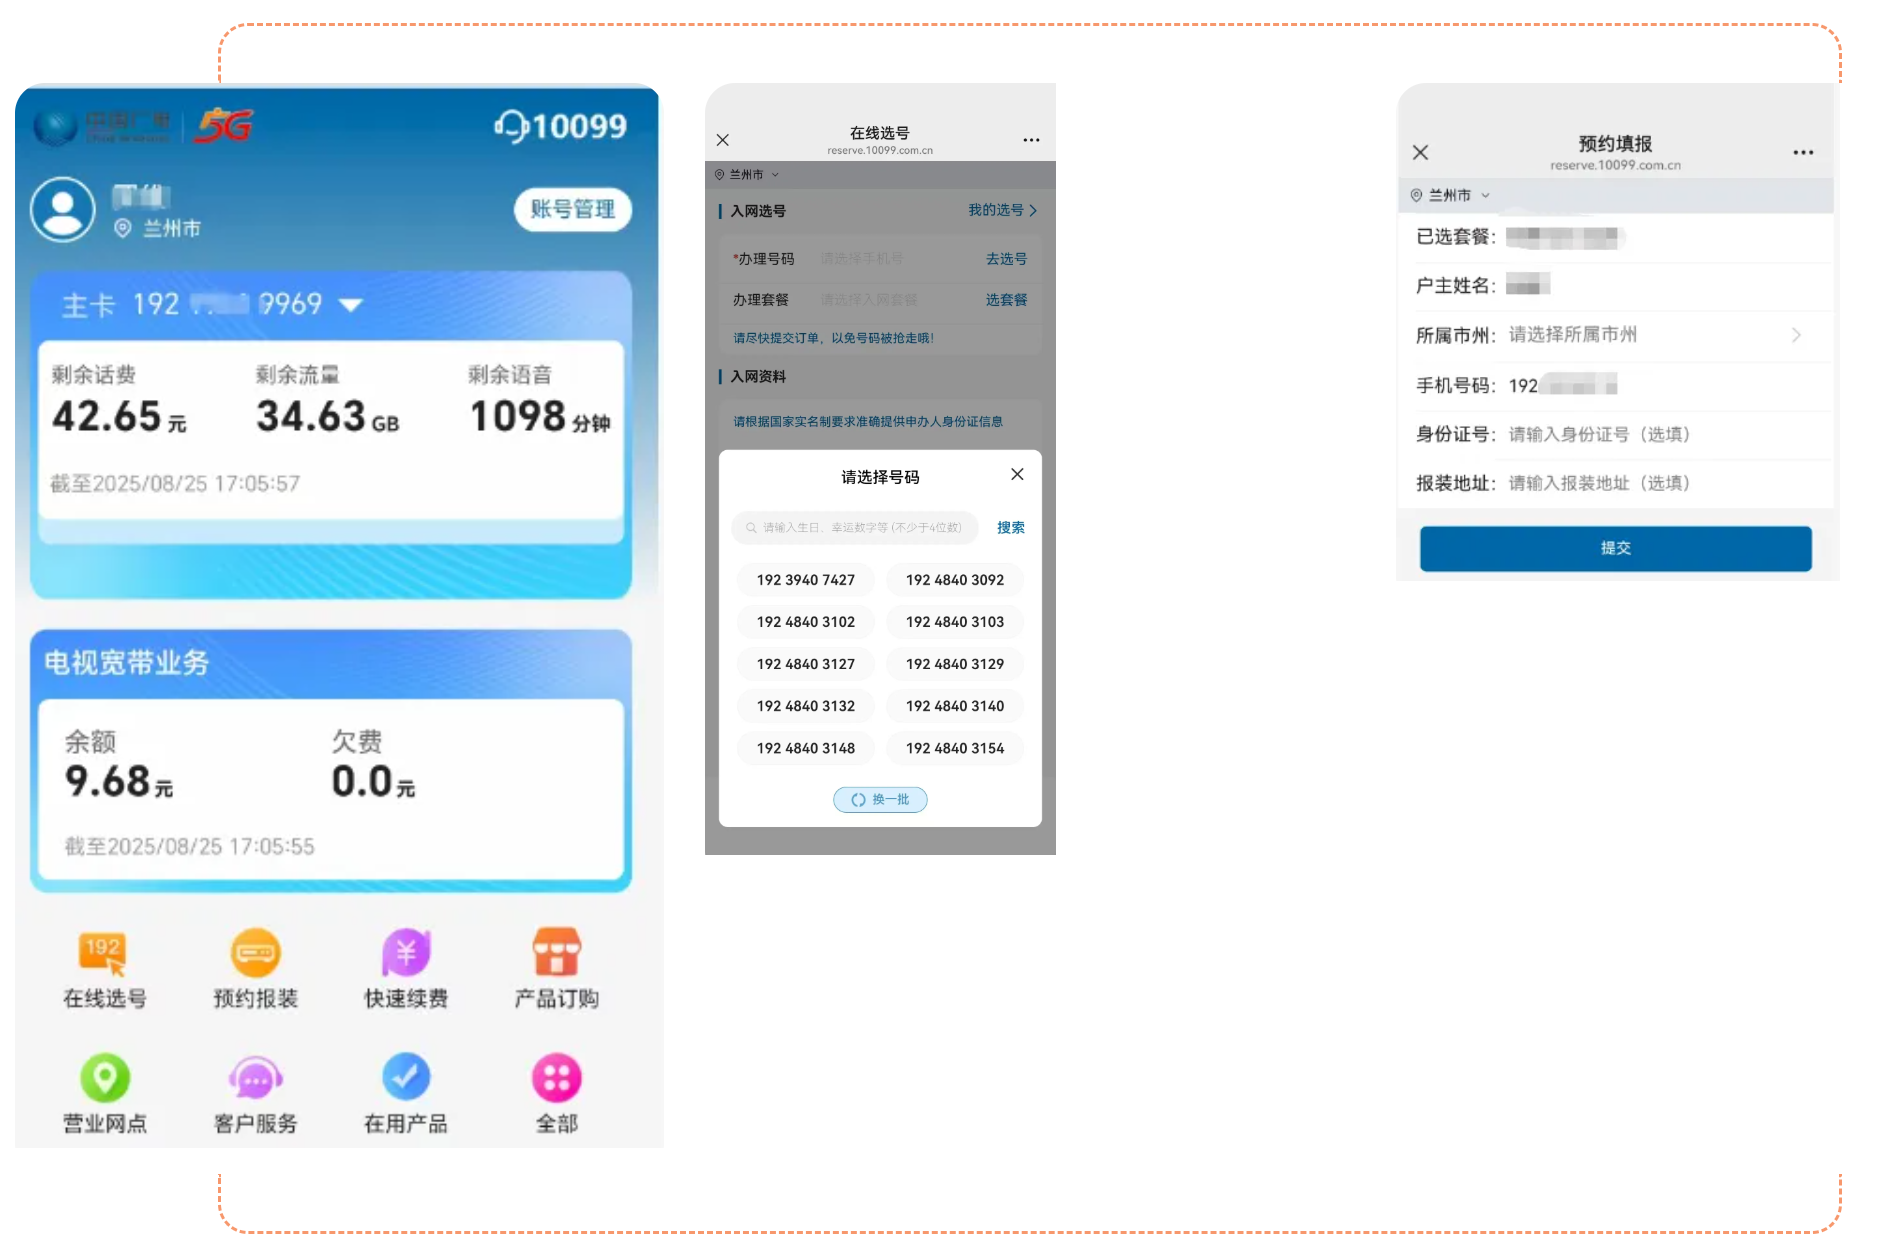Call the 10099 hotline headset icon
Screen dimensions: 1882x1248
(511, 126)
